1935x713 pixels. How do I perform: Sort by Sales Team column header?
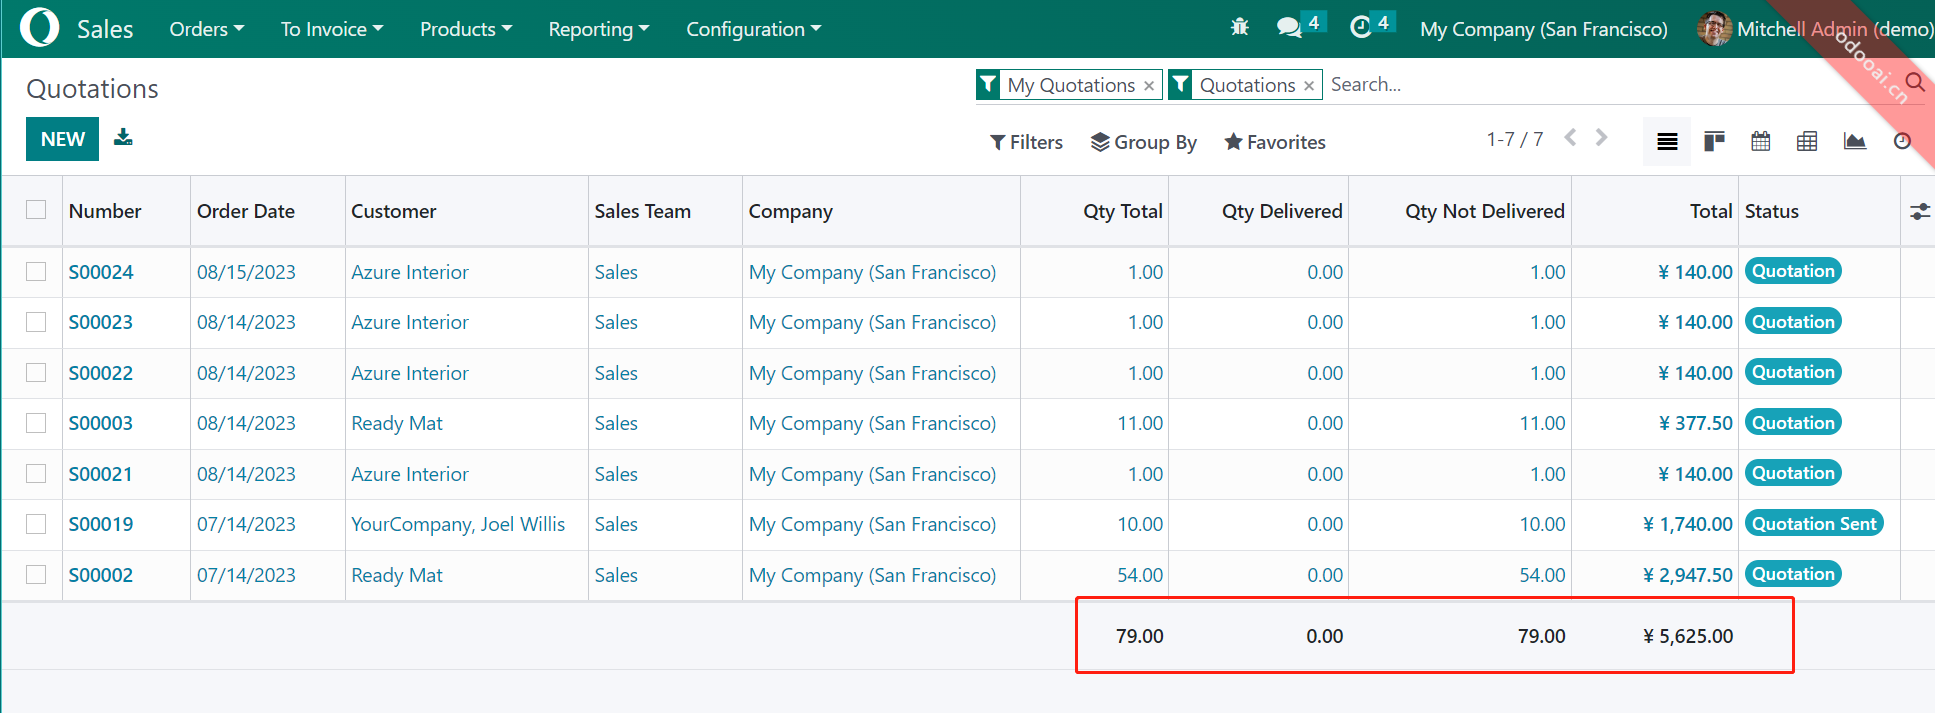tap(643, 211)
